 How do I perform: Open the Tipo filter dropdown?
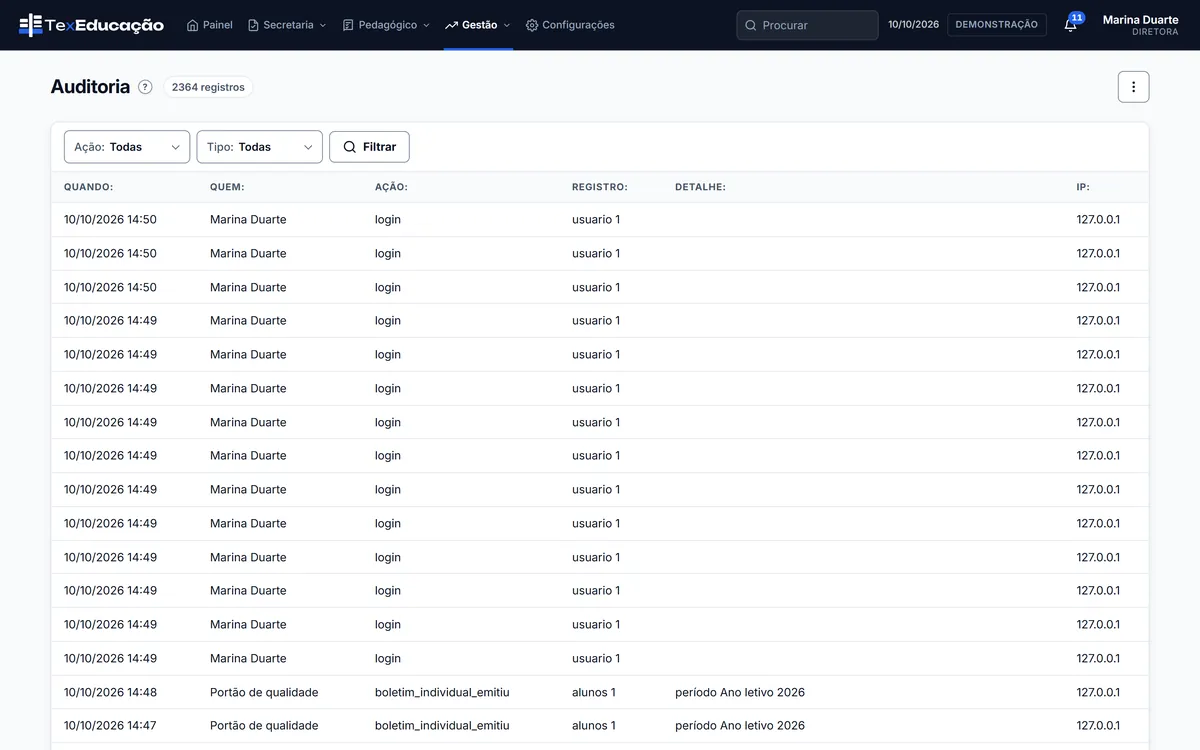[260, 147]
